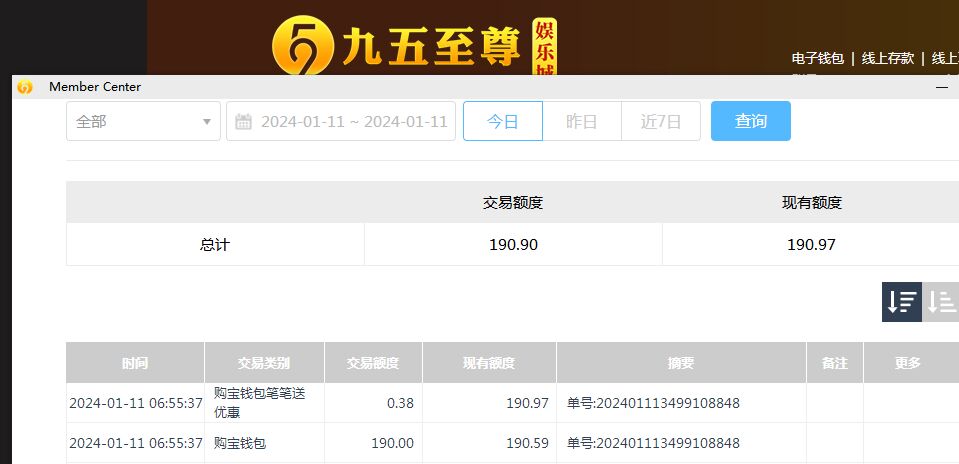The height and width of the screenshot is (464, 959).
Task: Click the 190.90 total transaction amount
Action: 513,245
